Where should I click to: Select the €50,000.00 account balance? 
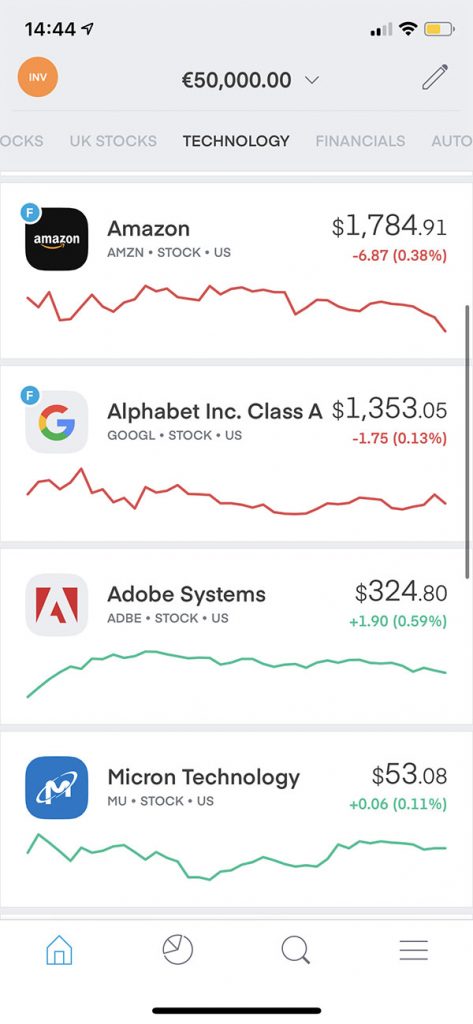[x=236, y=80]
